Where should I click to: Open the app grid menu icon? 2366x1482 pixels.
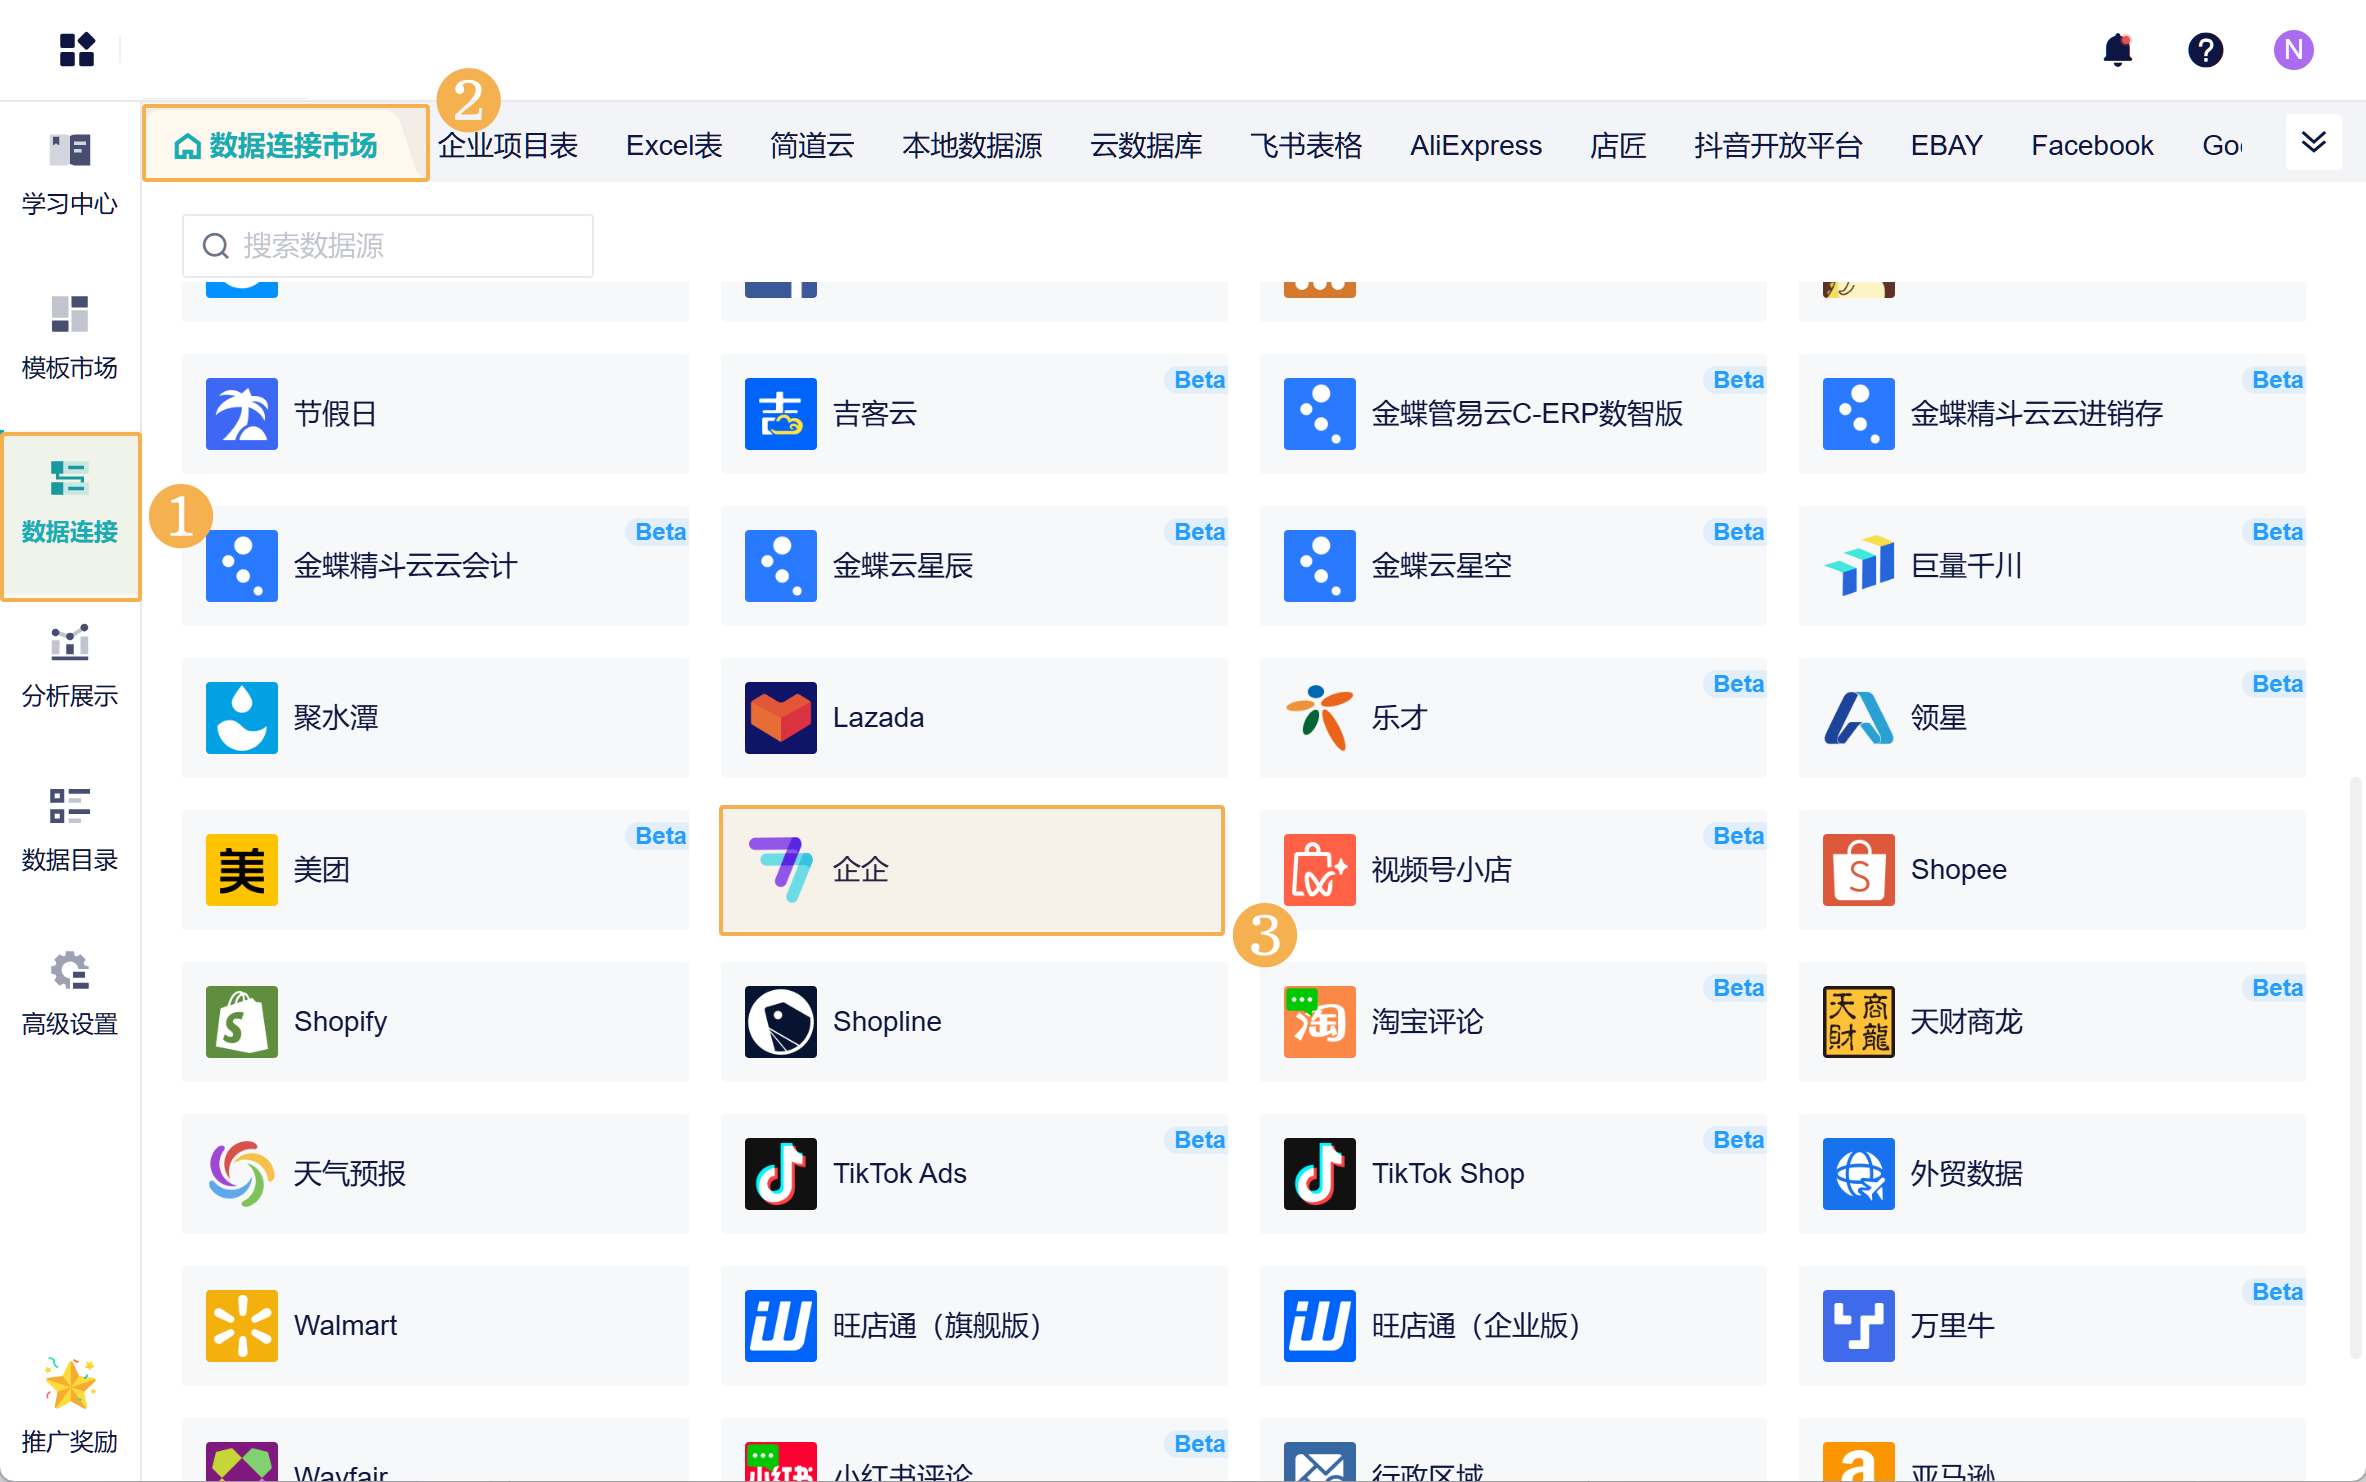[77, 50]
